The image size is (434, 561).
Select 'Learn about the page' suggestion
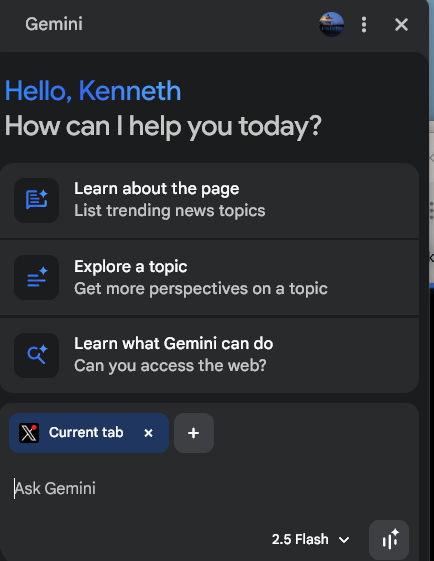click(x=209, y=200)
